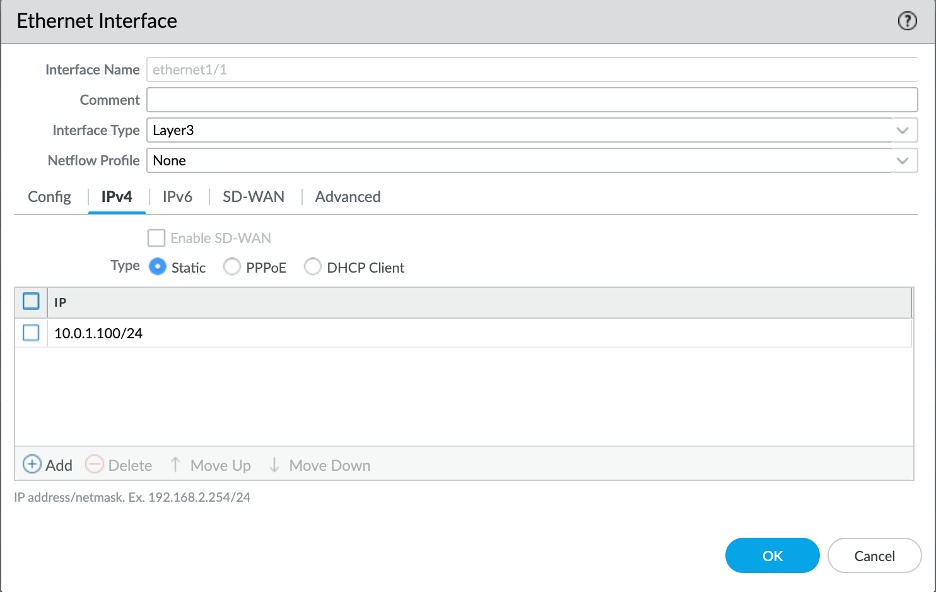Check the checkbox next to 10.0.1.100/24
936x592 pixels.
pos(30,332)
